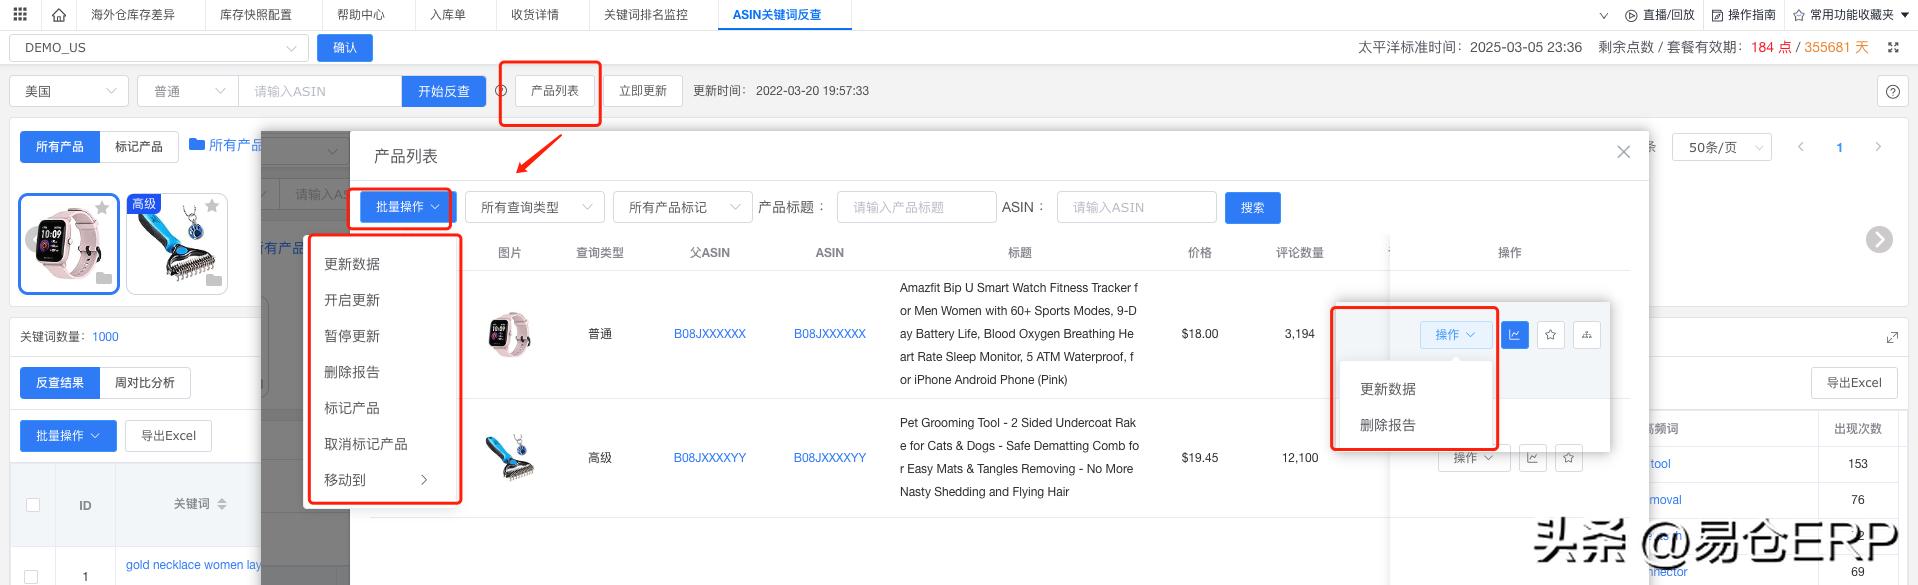Open the 50条/页 page size dropdown
This screenshot has height=585, width=1918.
point(1722,147)
